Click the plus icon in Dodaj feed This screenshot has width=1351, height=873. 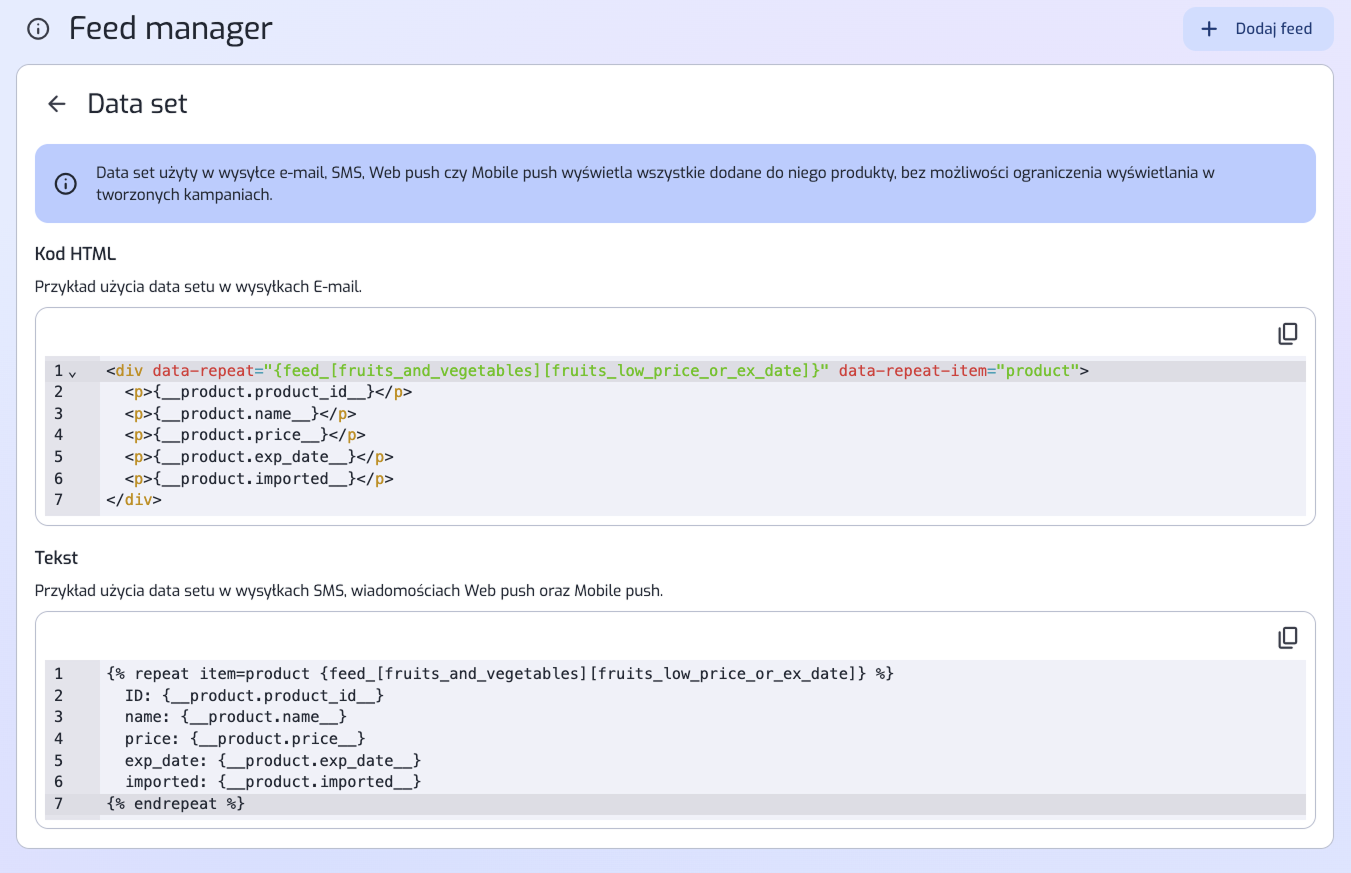tap(1209, 29)
